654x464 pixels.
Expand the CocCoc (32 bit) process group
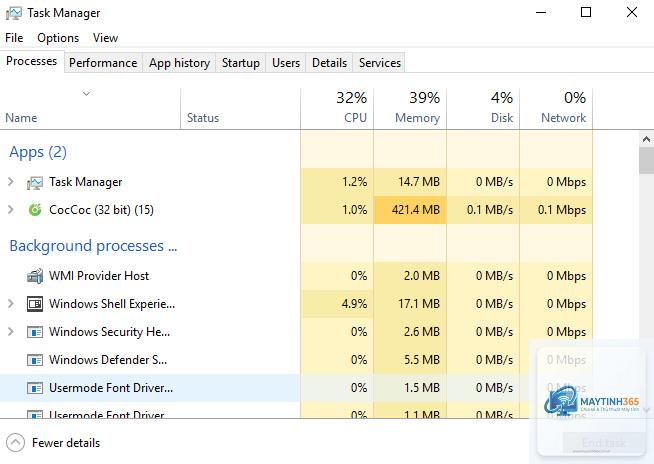[11, 209]
